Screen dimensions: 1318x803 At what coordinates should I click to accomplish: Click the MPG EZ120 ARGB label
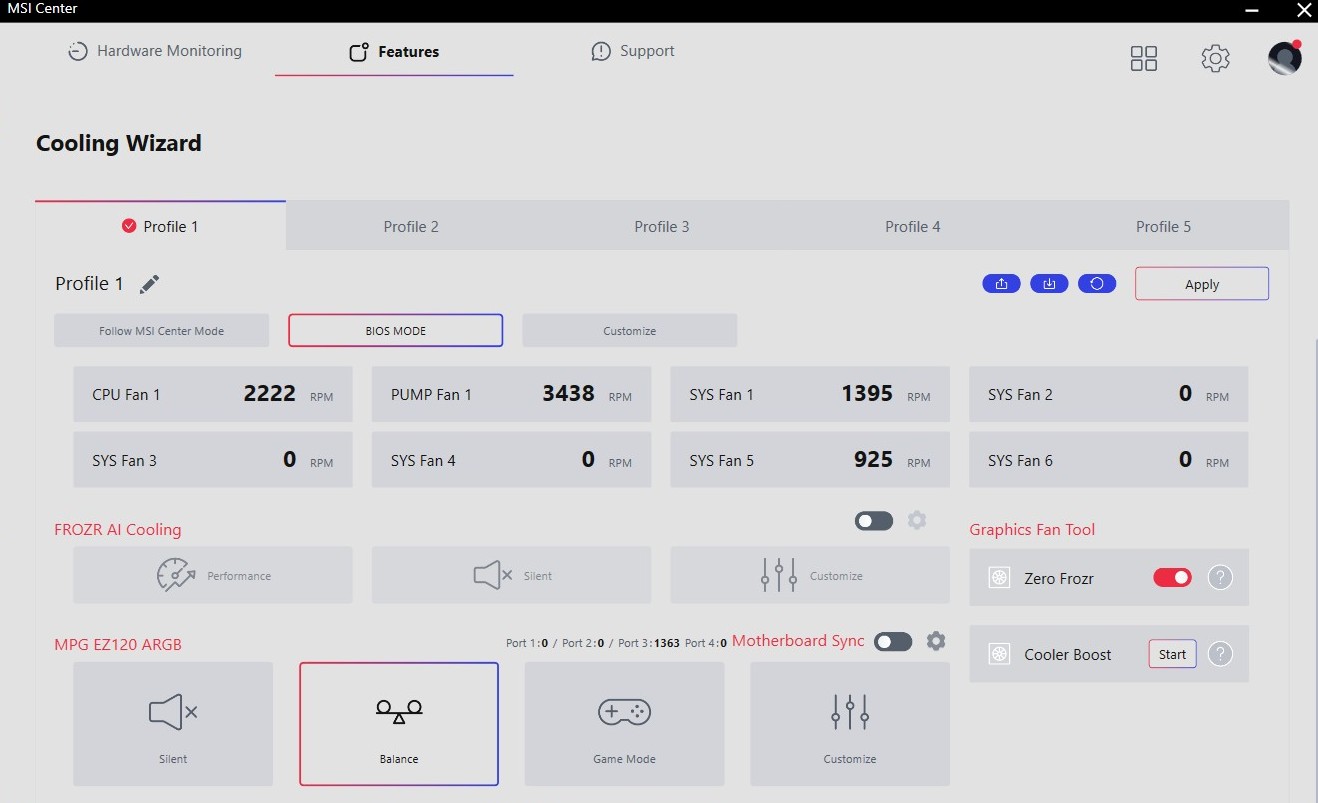118,645
